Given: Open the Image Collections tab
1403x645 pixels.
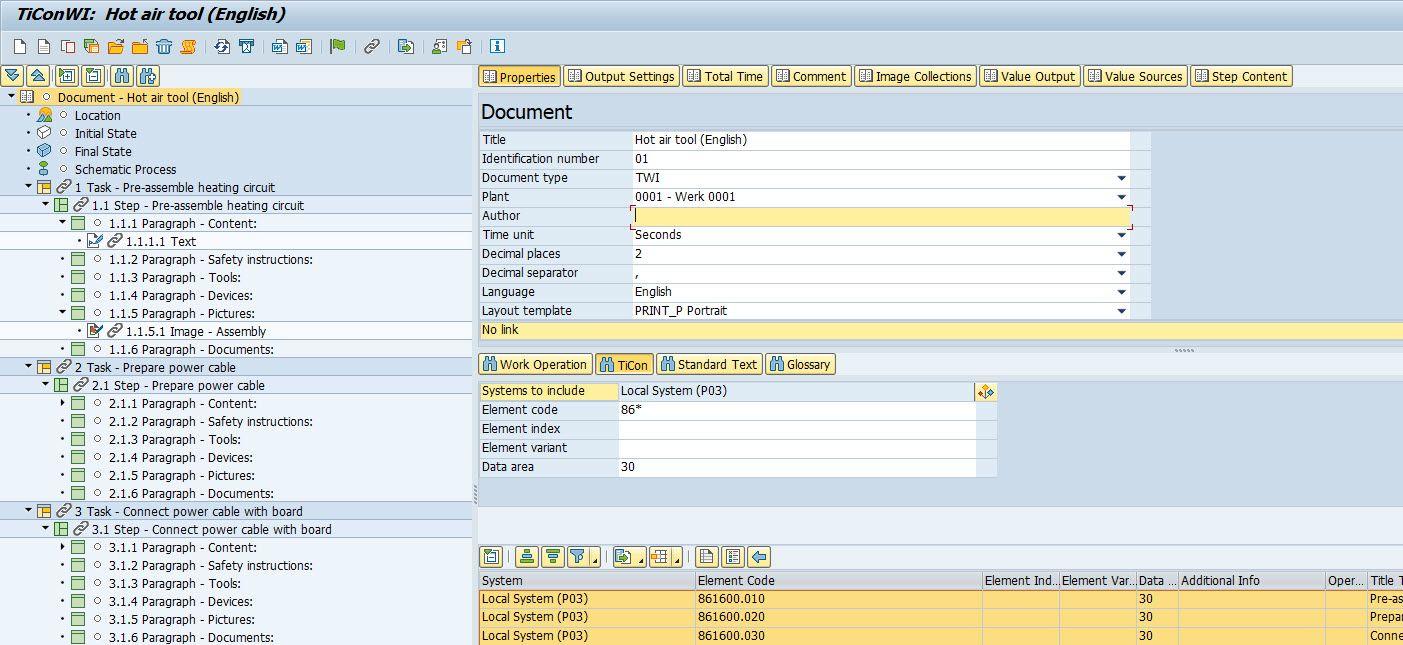Looking at the screenshot, I should click(914, 76).
